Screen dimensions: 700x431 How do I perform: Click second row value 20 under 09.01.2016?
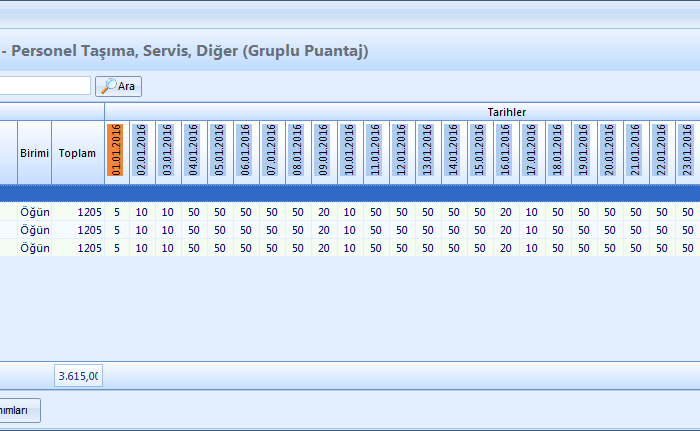click(x=324, y=230)
